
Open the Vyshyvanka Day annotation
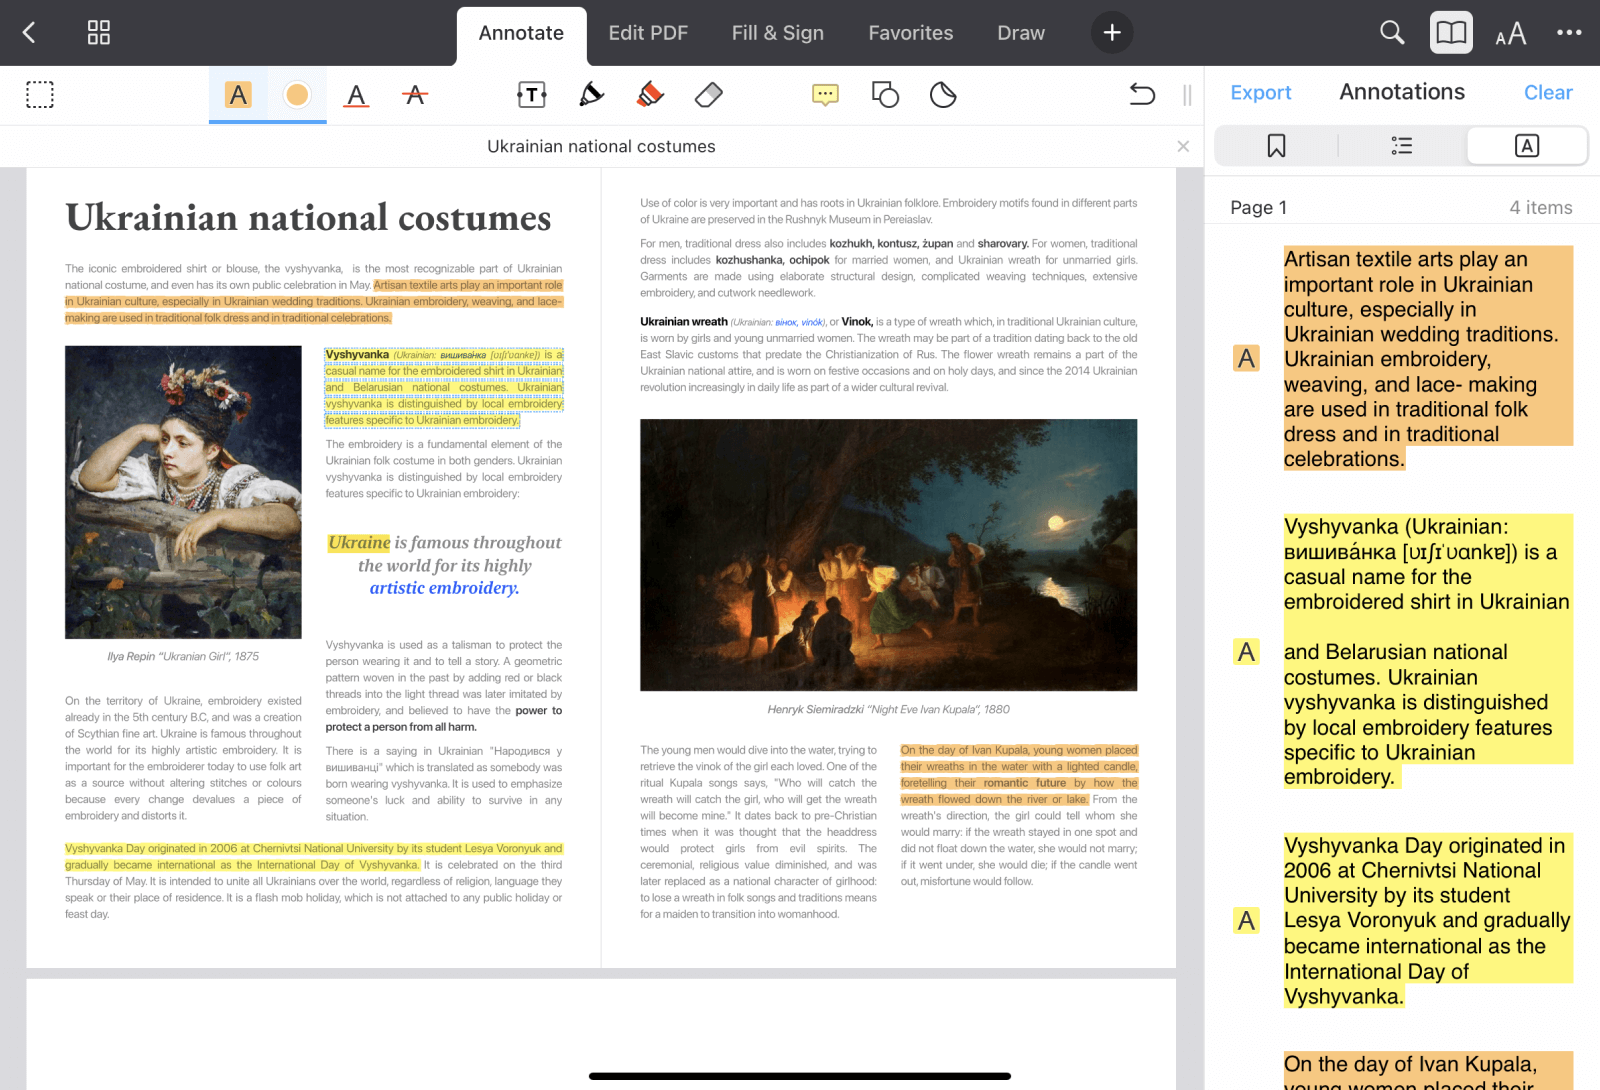pyautogui.click(x=1428, y=921)
